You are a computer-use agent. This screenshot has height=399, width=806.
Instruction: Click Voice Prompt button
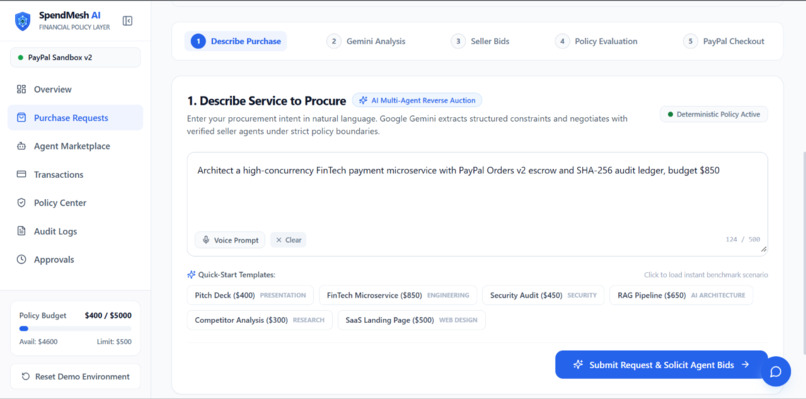tap(230, 240)
